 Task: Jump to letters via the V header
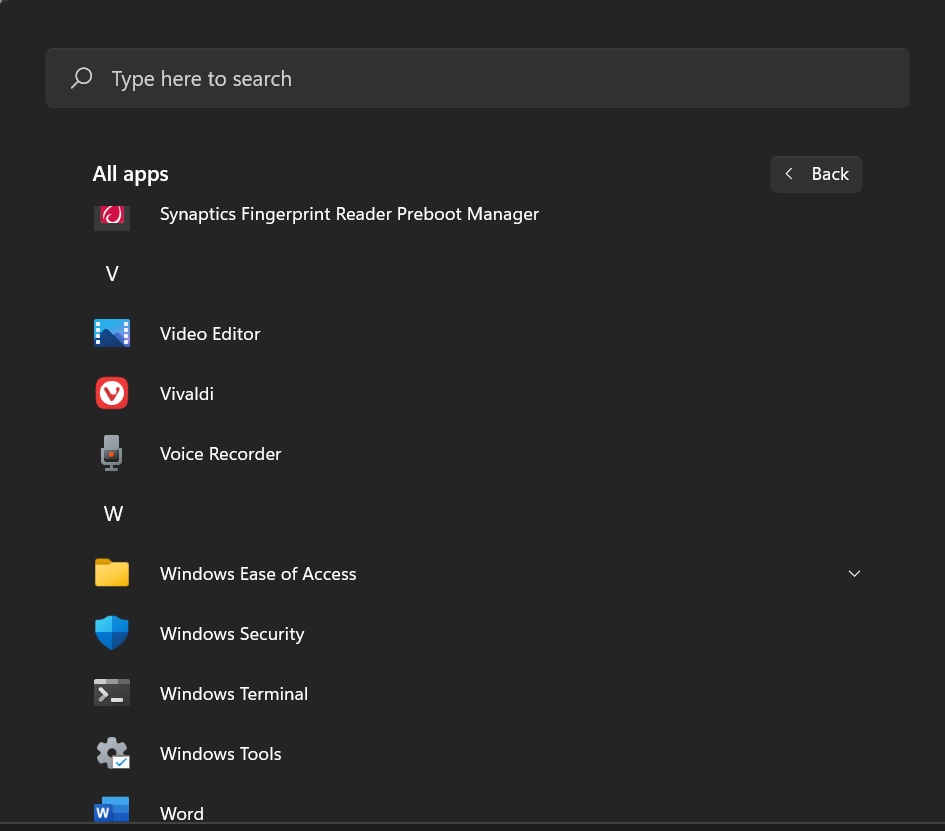112,274
